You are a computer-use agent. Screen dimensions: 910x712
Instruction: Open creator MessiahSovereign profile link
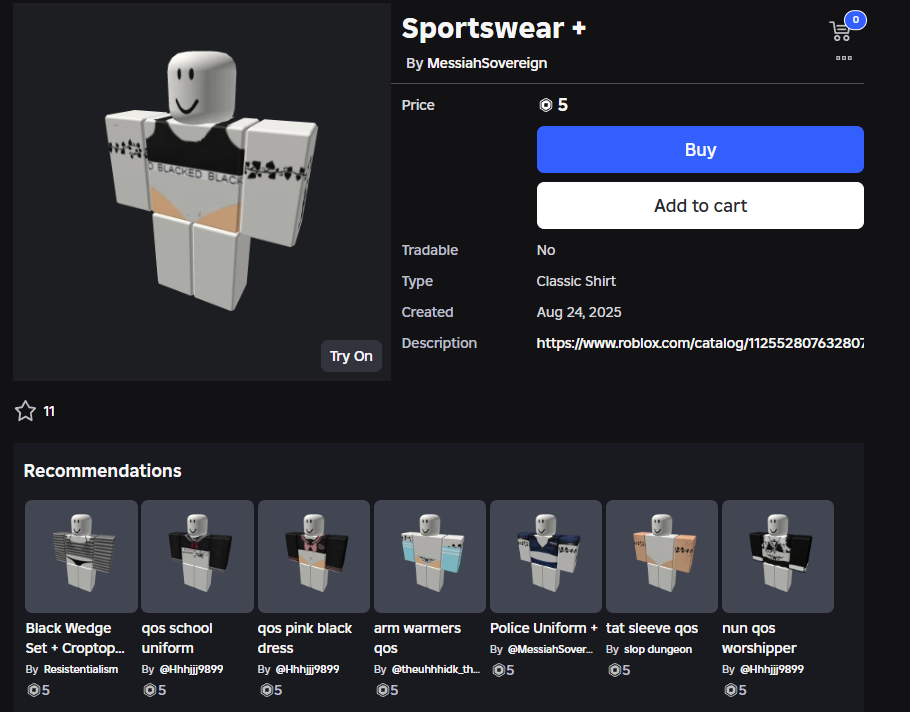tap(487, 63)
